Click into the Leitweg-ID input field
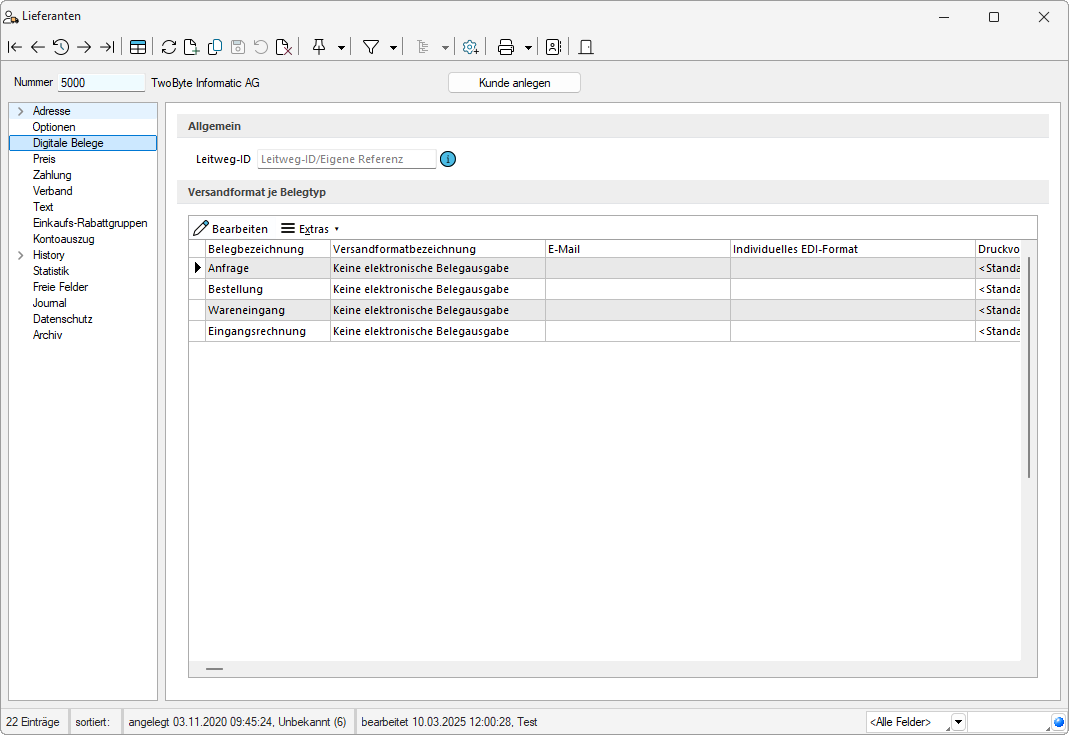Image resolution: width=1069 pixels, height=735 pixels. [x=346, y=159]
